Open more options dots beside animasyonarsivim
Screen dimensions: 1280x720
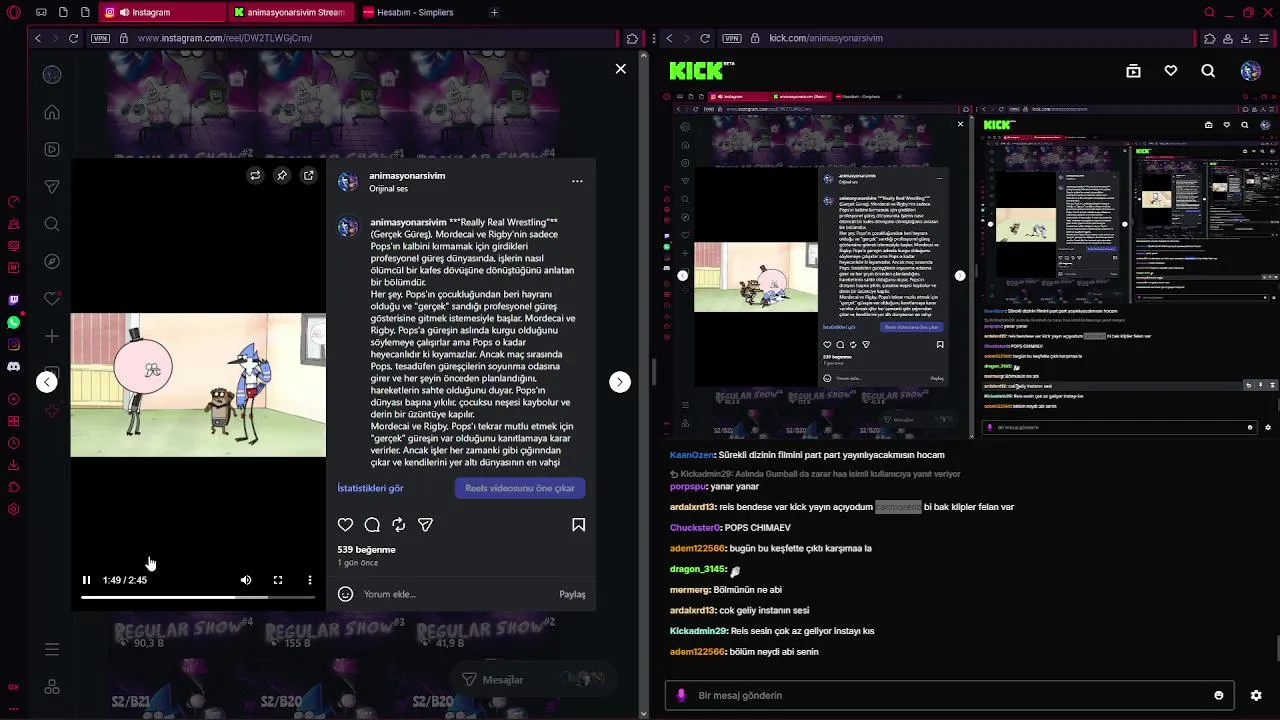point(577,181)
